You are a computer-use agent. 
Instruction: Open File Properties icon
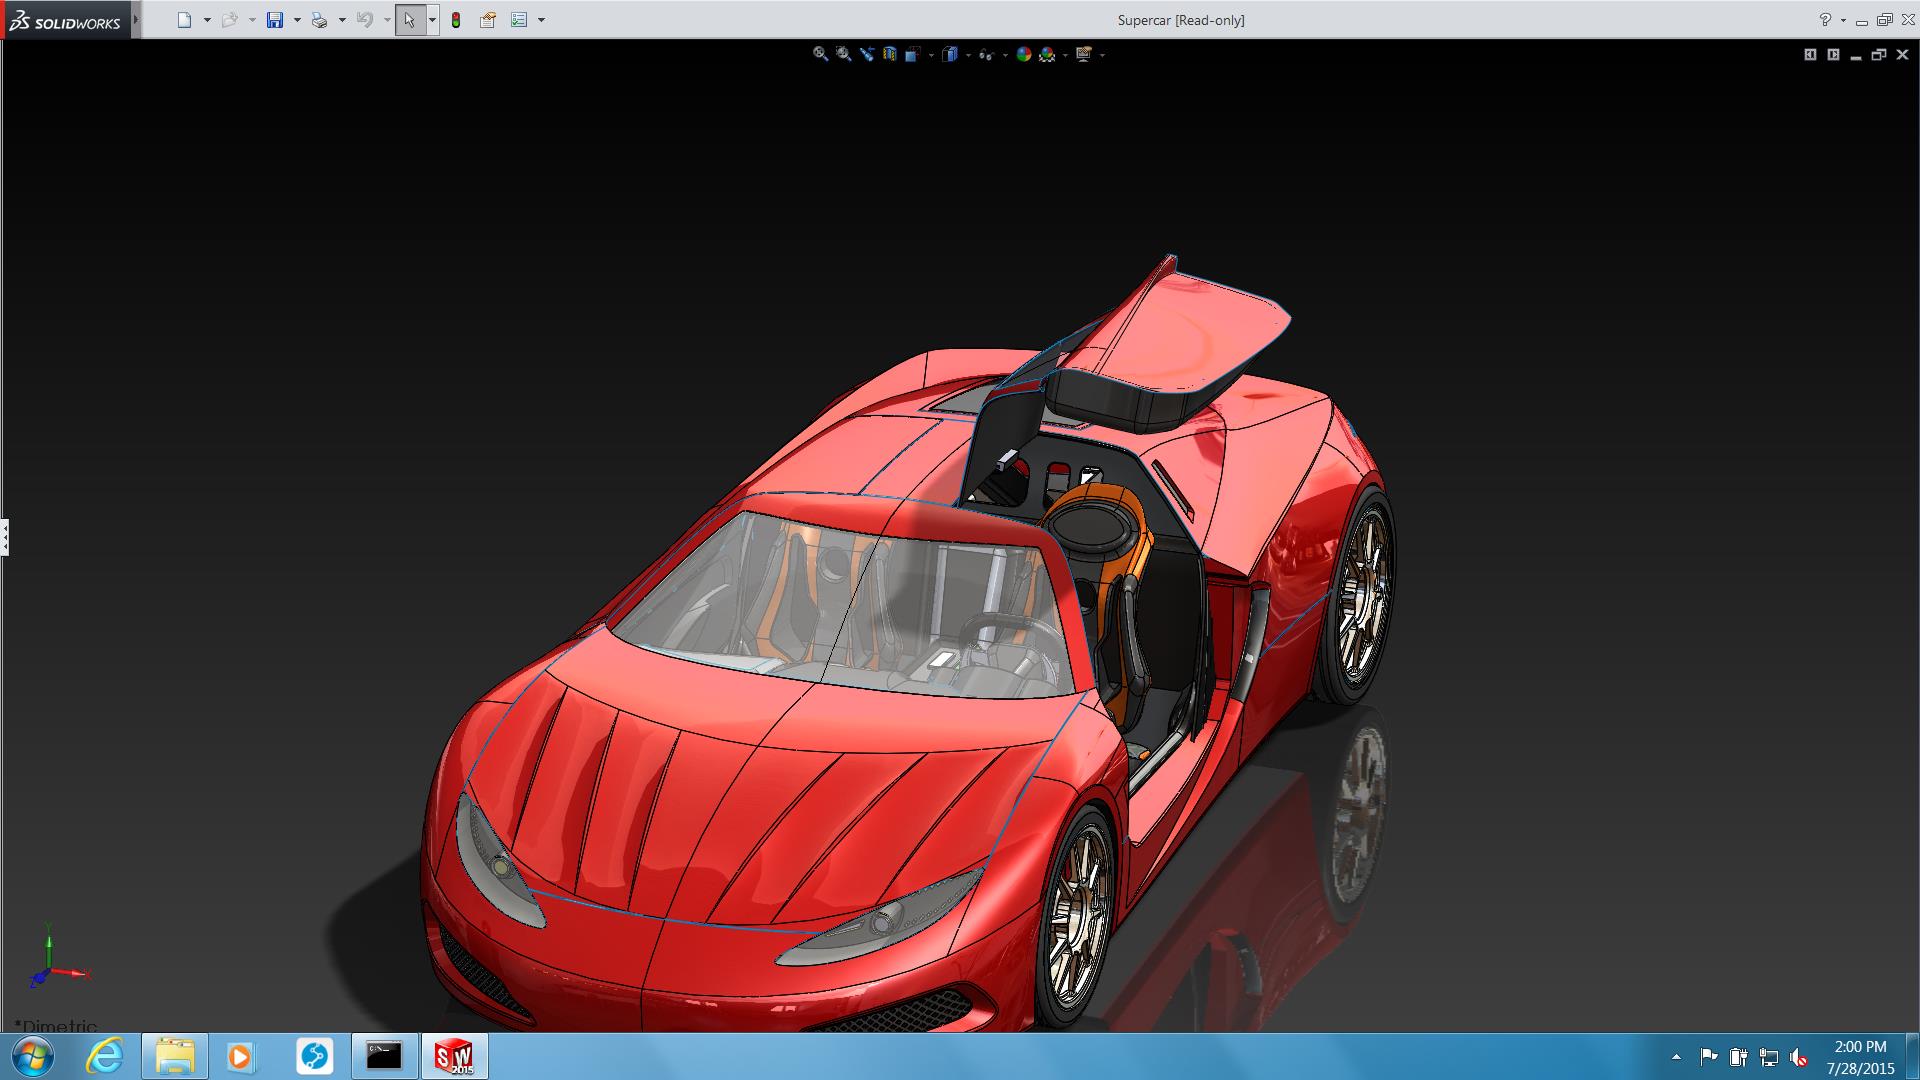[487, 20]
